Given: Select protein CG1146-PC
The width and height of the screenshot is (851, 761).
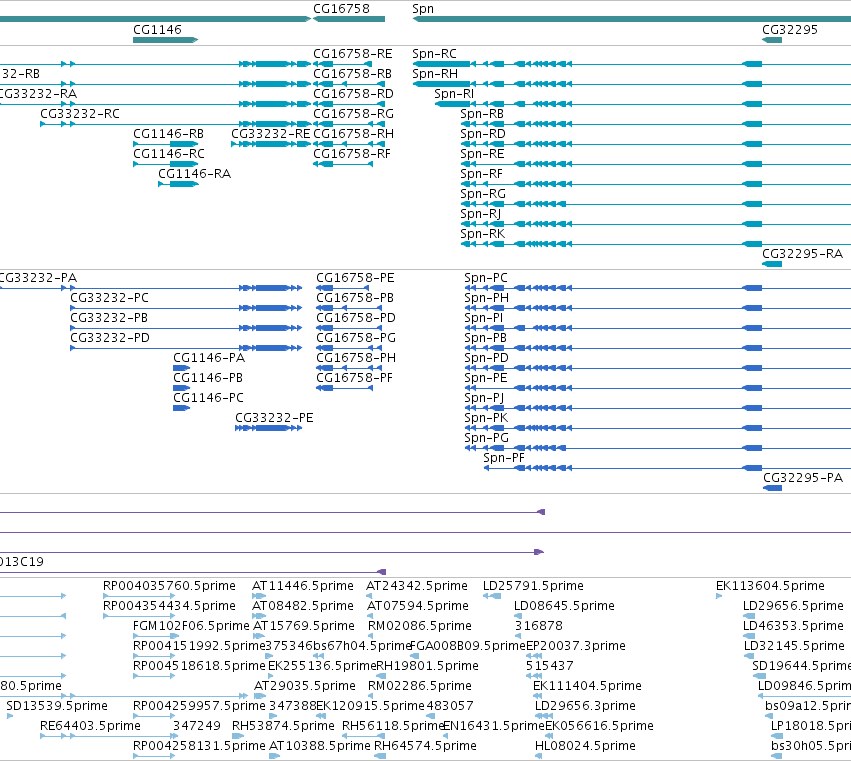Looking at the screenshot, I should coord(208,398).
